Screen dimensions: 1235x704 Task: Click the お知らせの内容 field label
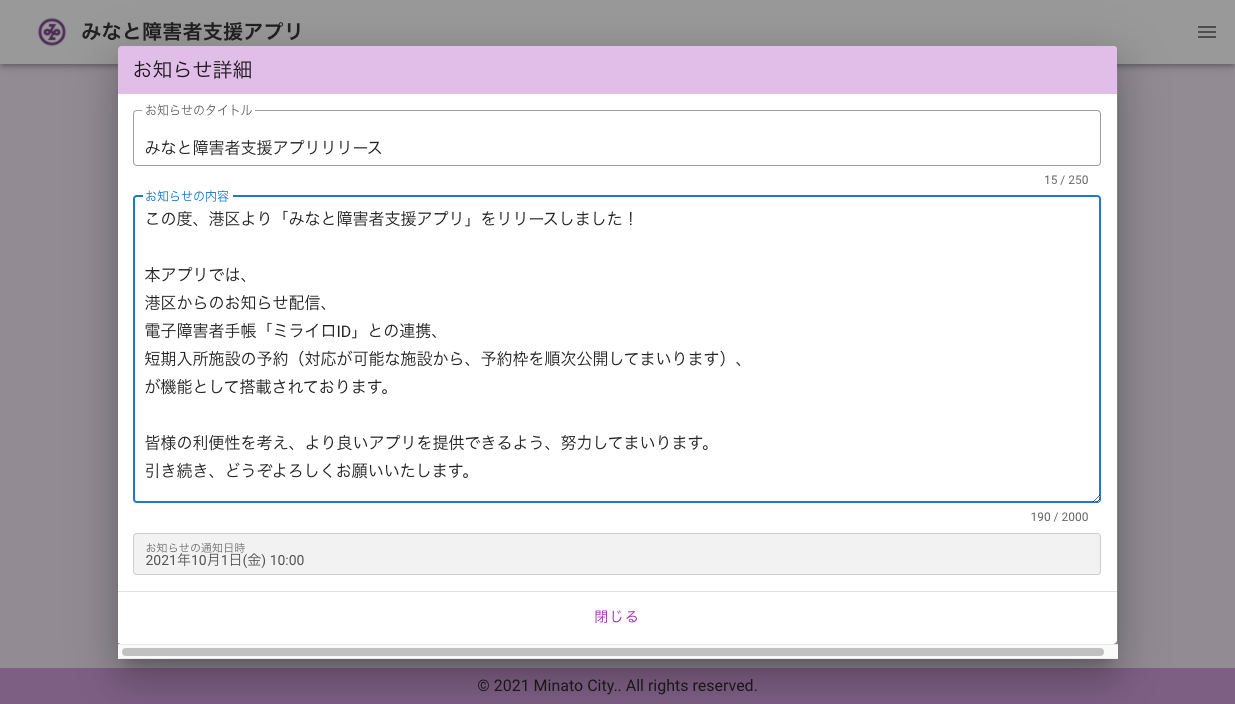[x=187, y=196]
